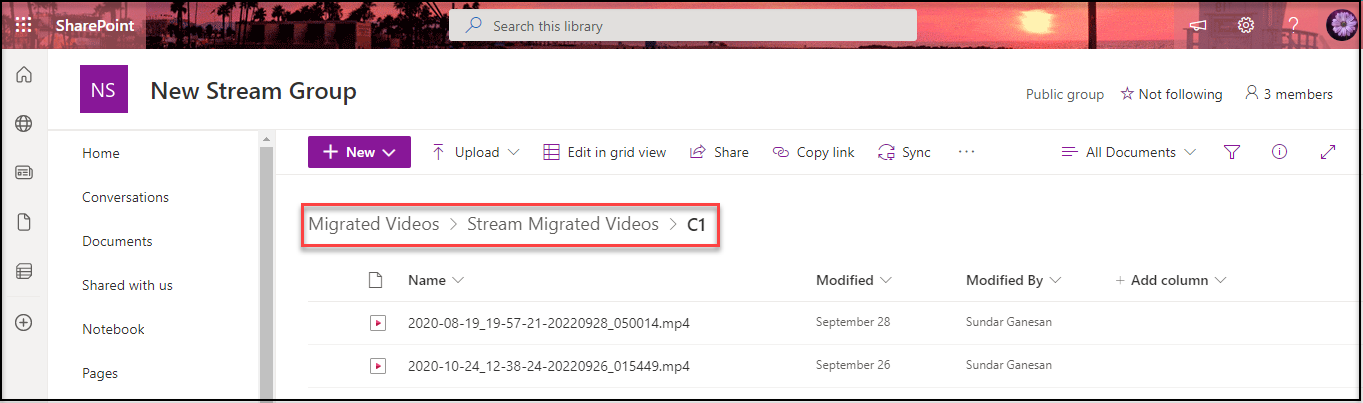Click the My sites globe icon
This screenshot has width=1363, height=403.
pyautogui.click(x=24, y=124)
